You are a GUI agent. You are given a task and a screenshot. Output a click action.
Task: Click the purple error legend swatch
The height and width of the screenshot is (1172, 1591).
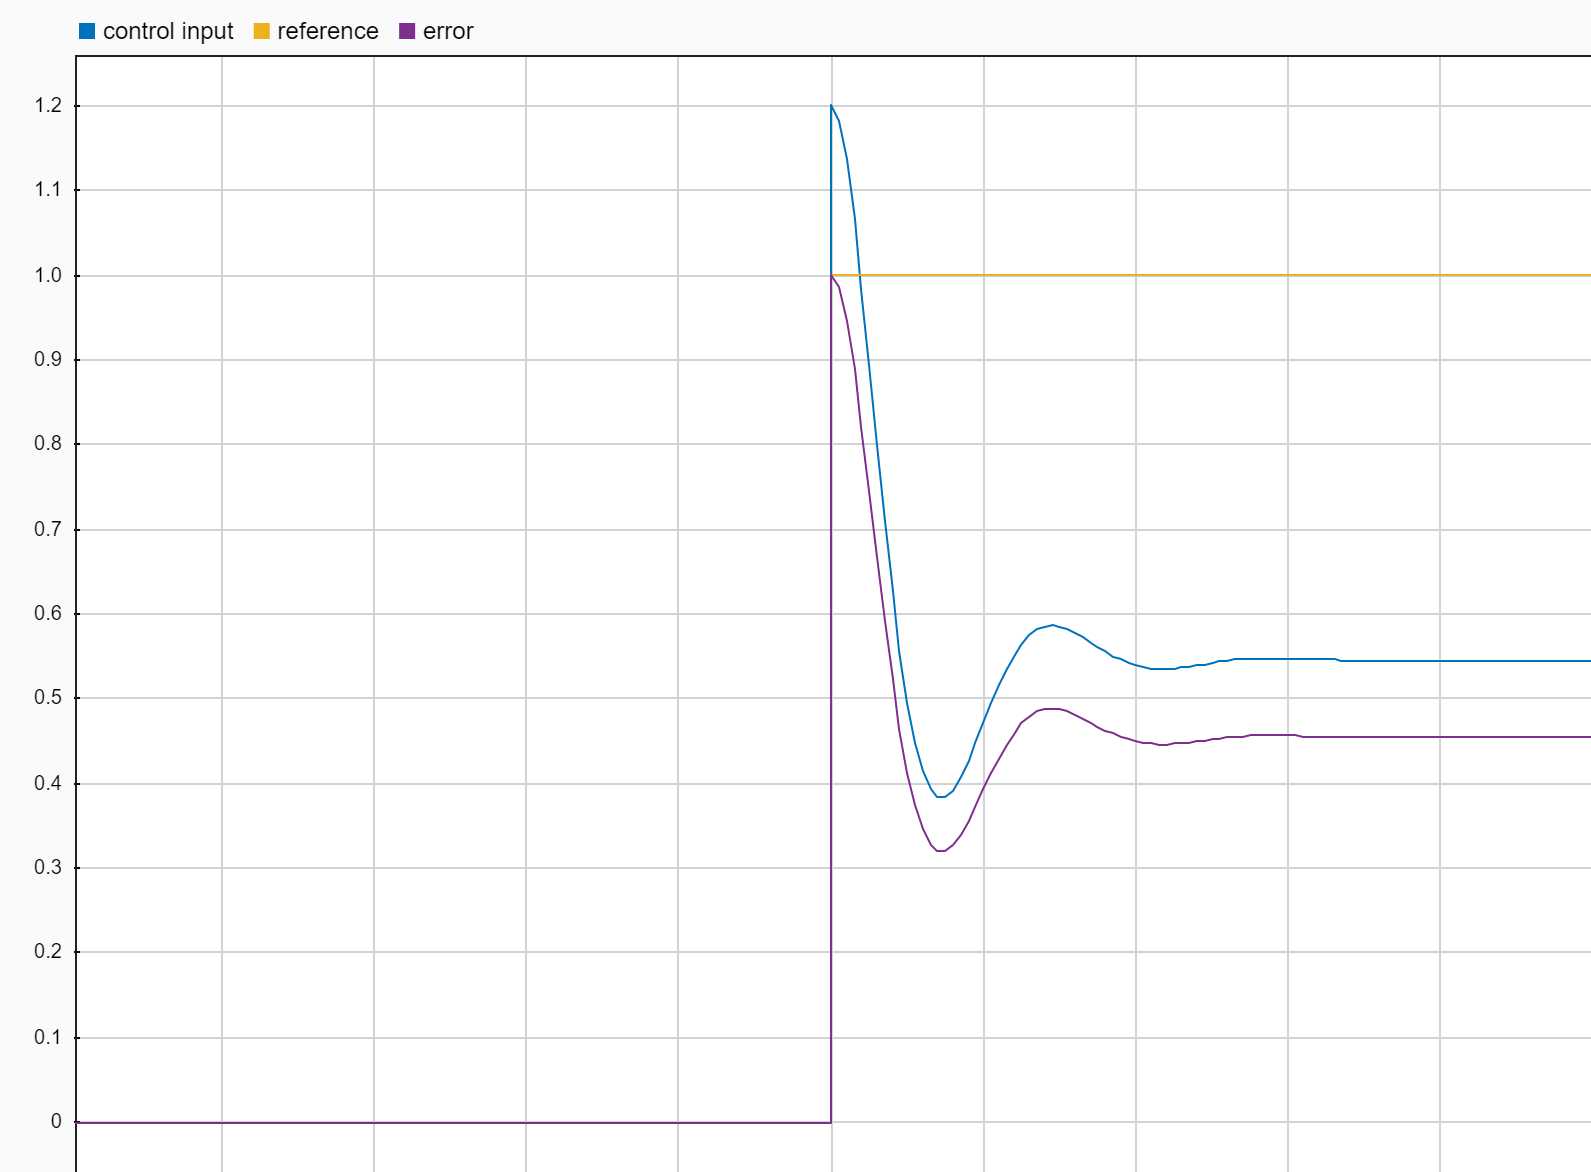(407, 31)
